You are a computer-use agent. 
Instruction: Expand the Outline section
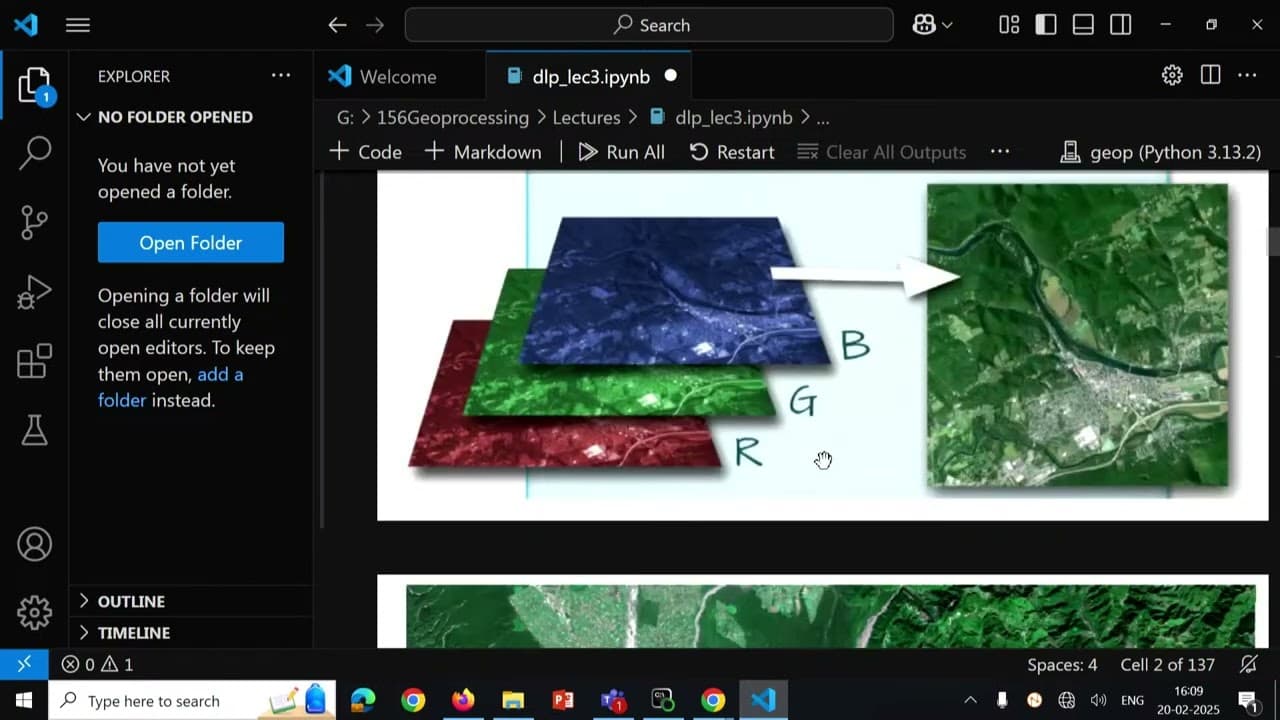pos(130,601)
